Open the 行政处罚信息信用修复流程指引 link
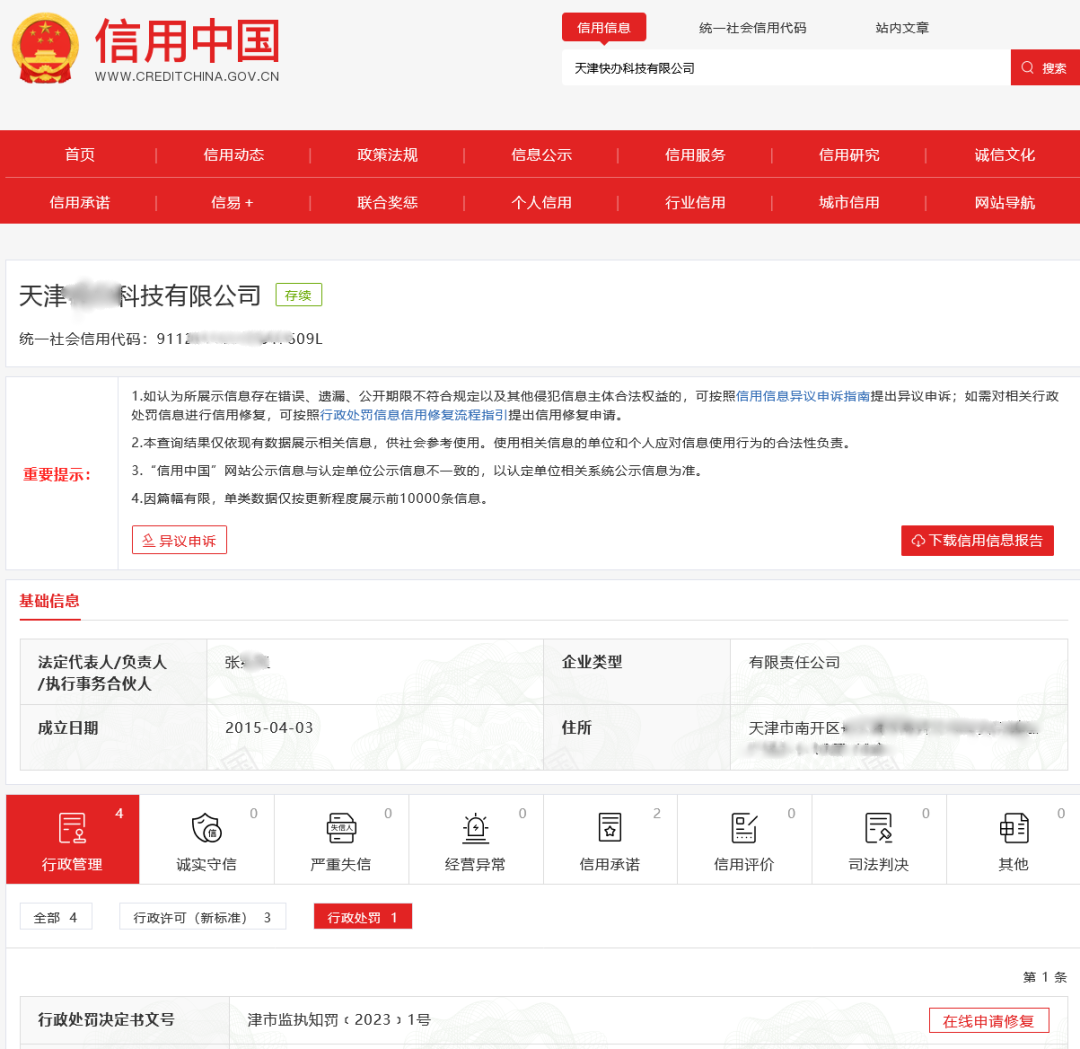 click(413, 415)
